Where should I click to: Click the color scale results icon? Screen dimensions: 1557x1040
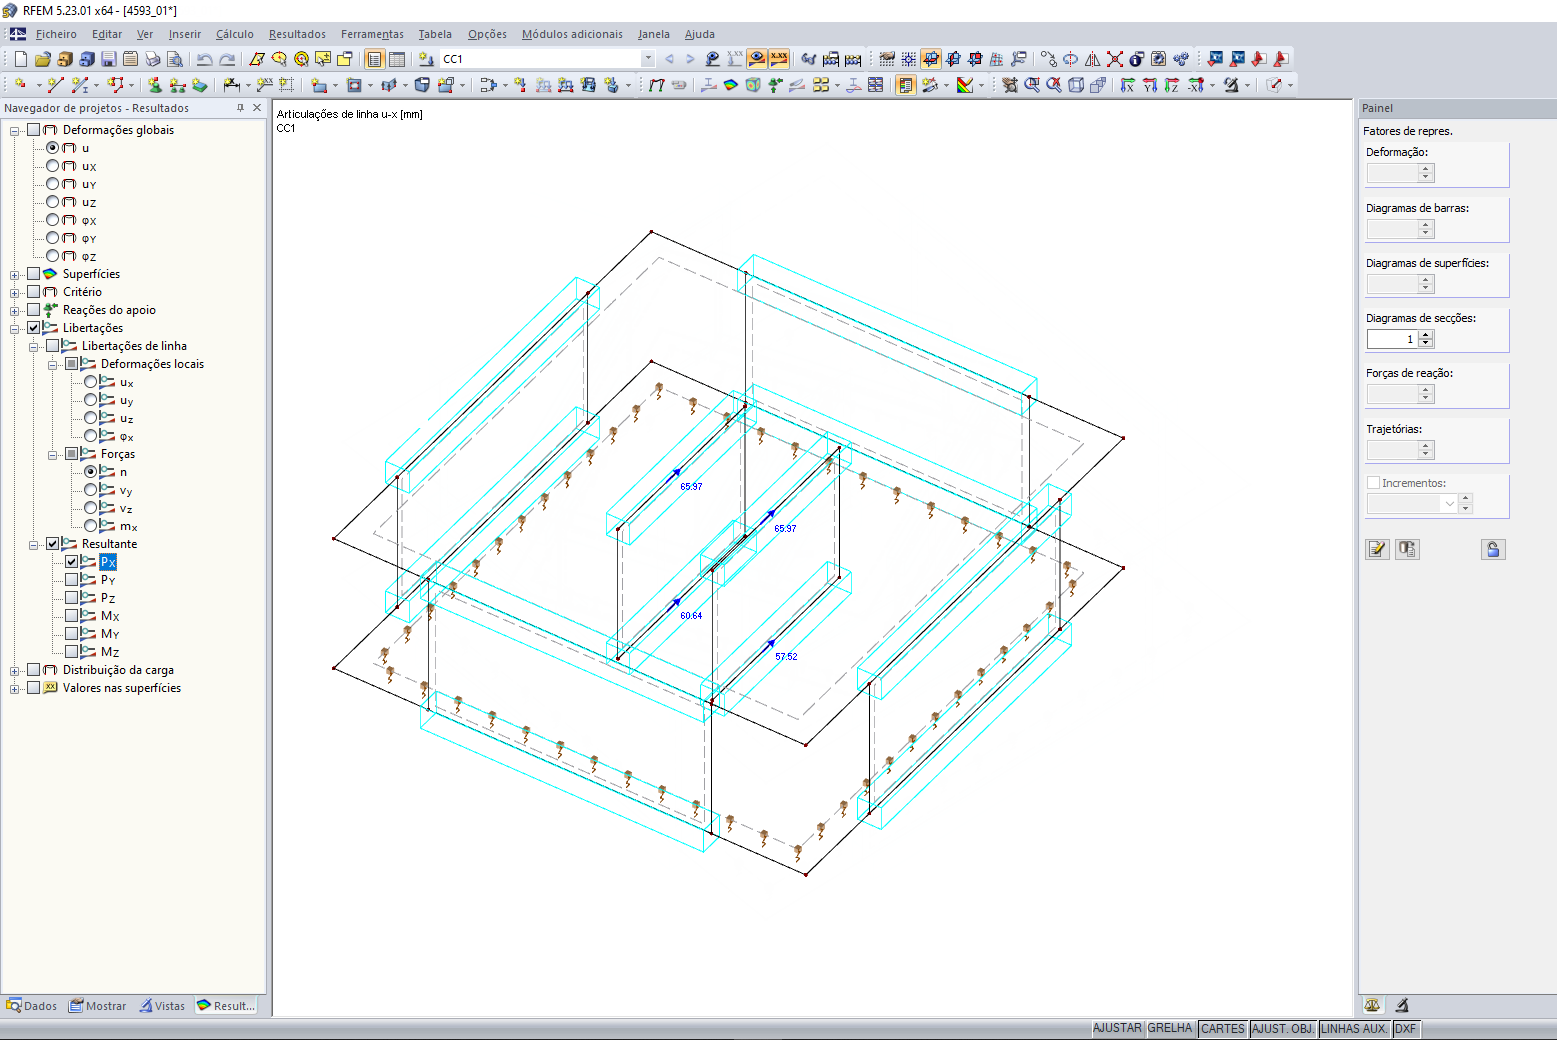point(965,85)
